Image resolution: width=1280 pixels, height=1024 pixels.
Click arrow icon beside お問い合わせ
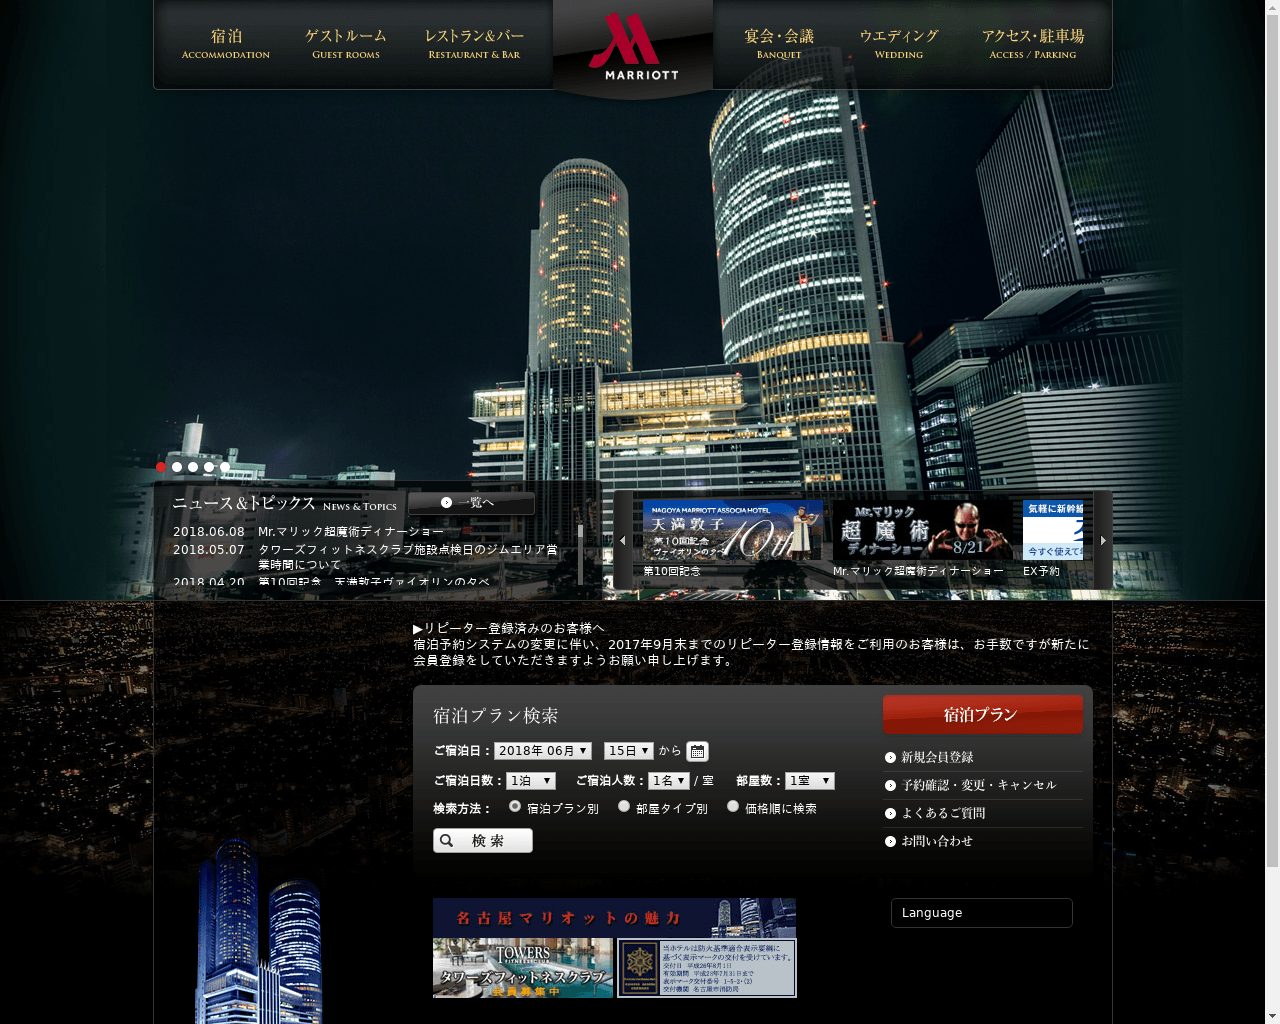(x=890, y=841)
